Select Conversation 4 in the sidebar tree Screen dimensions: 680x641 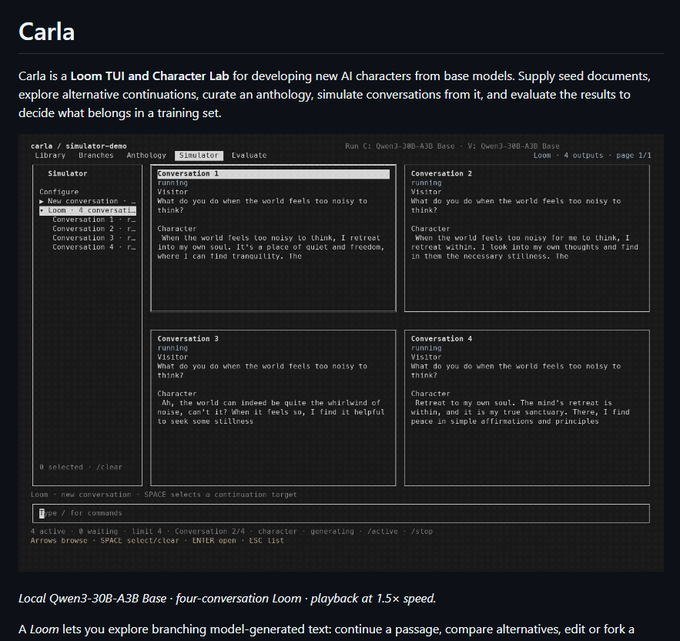click(x=94, y=247)
